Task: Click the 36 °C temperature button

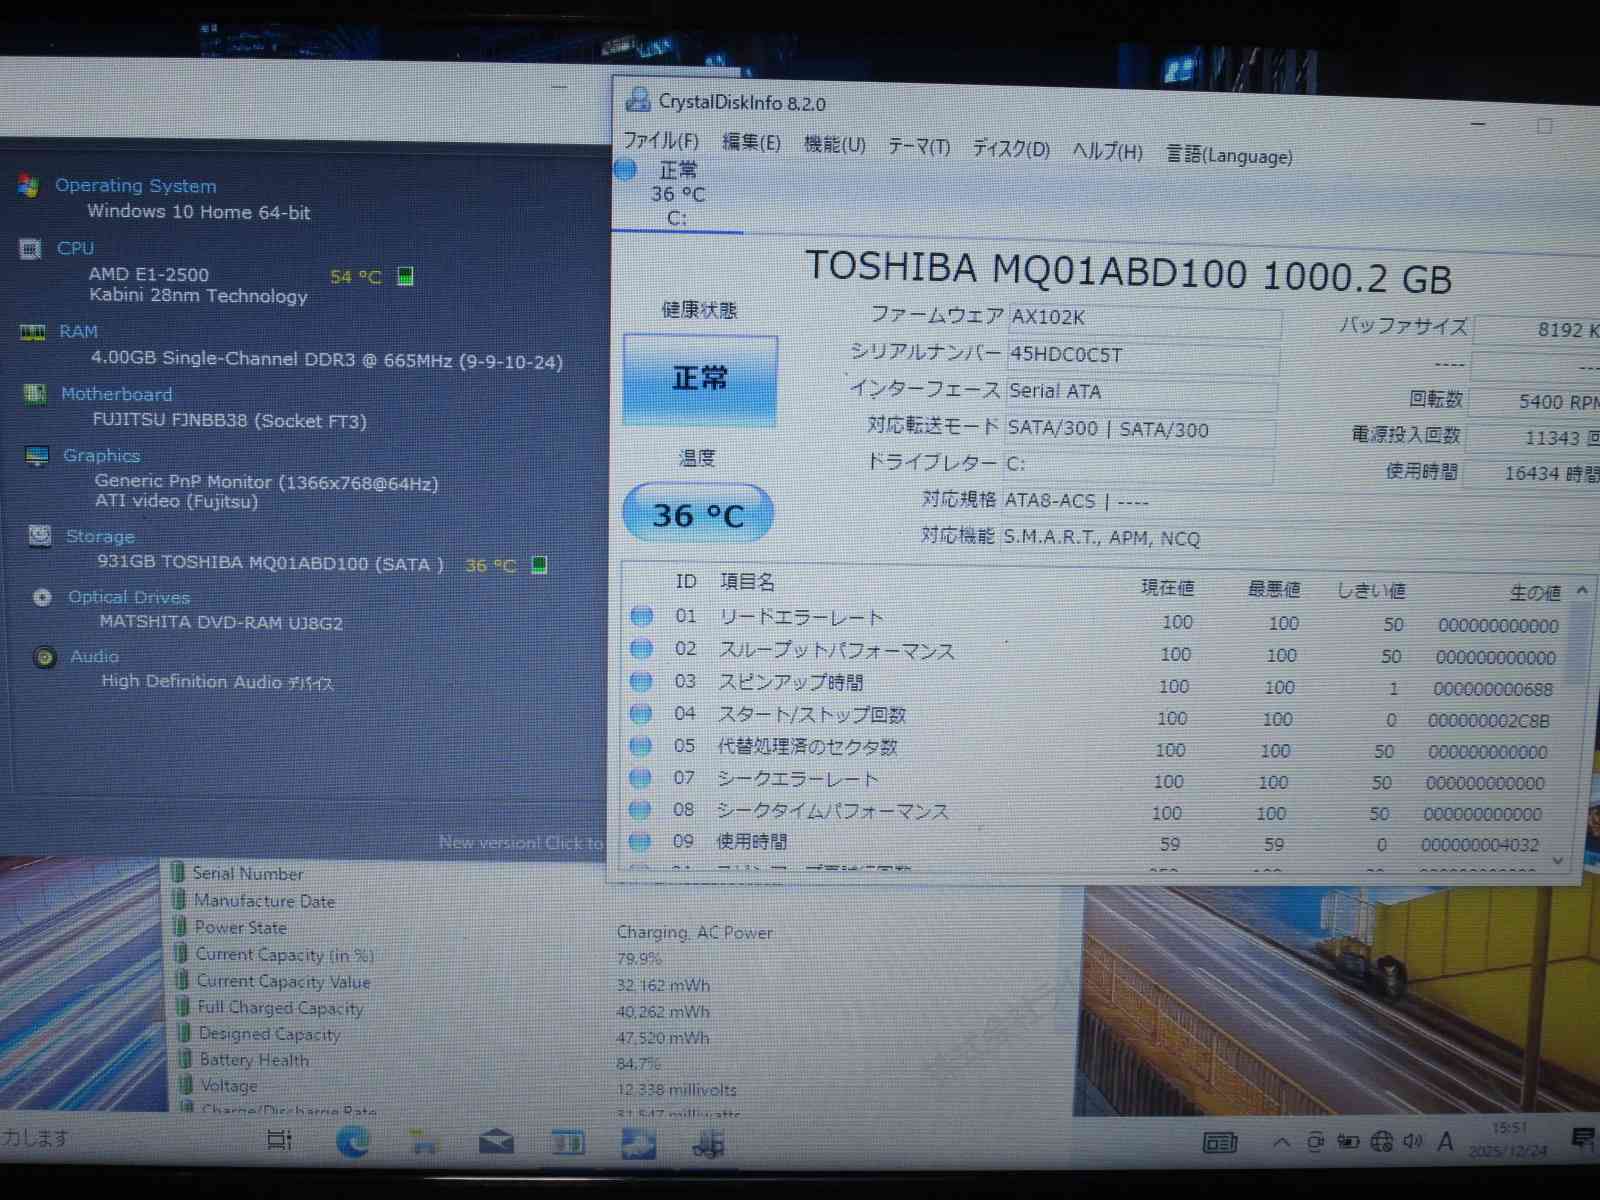Action: pos(698,514)
